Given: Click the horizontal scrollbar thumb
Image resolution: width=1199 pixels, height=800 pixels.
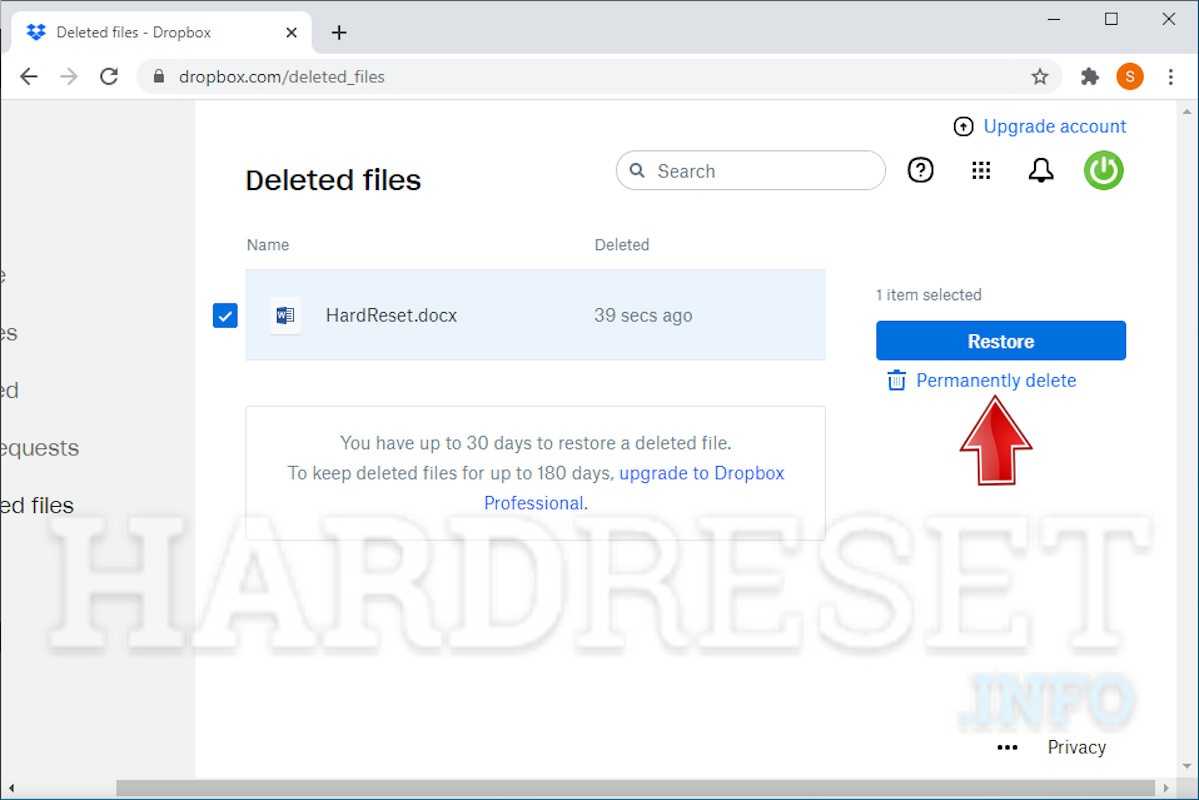Looking at the screenshot, I should [635, 788].
